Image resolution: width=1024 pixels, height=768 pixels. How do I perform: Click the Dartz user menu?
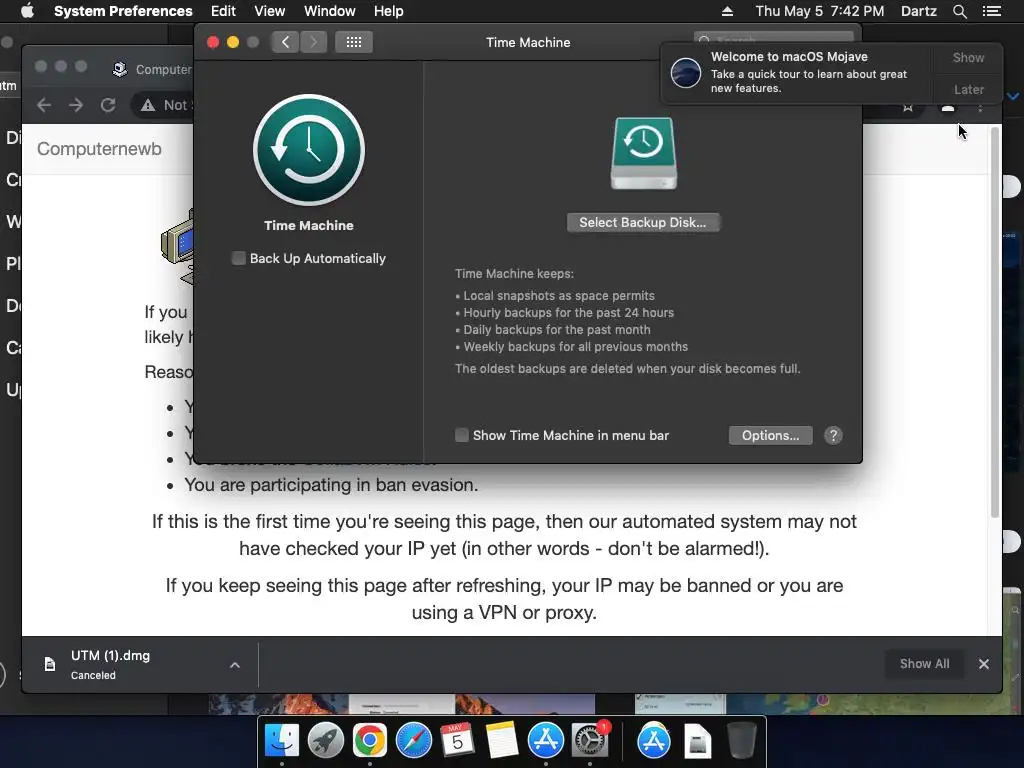point(918,11)
